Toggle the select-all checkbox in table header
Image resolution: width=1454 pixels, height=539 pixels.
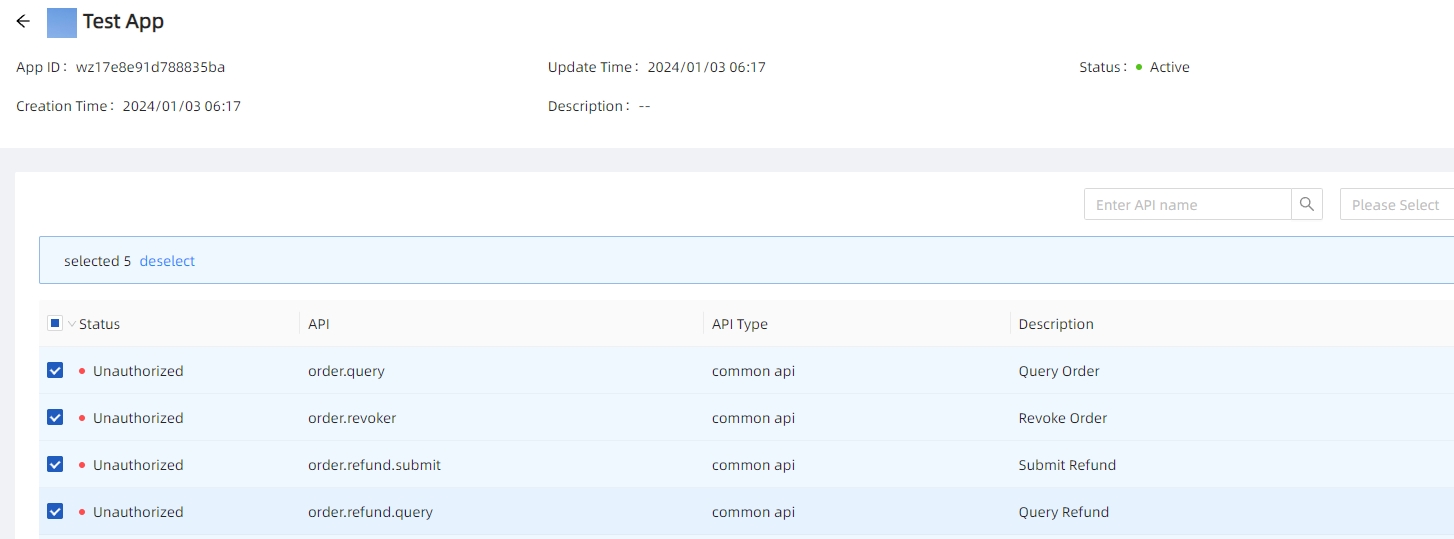55,324
